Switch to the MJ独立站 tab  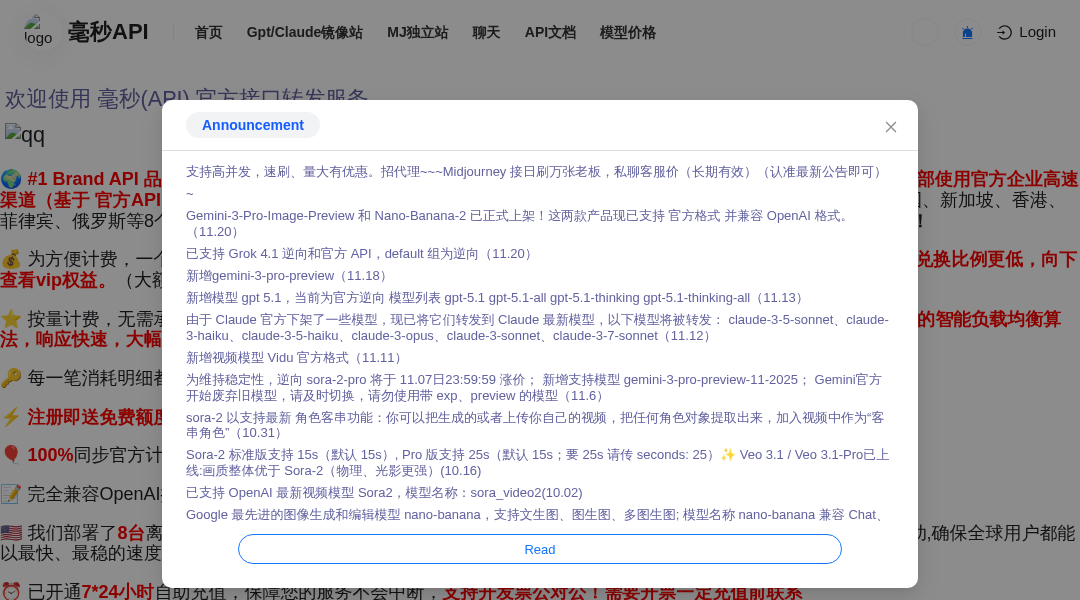pyautogui.click(x=418, y=32)
